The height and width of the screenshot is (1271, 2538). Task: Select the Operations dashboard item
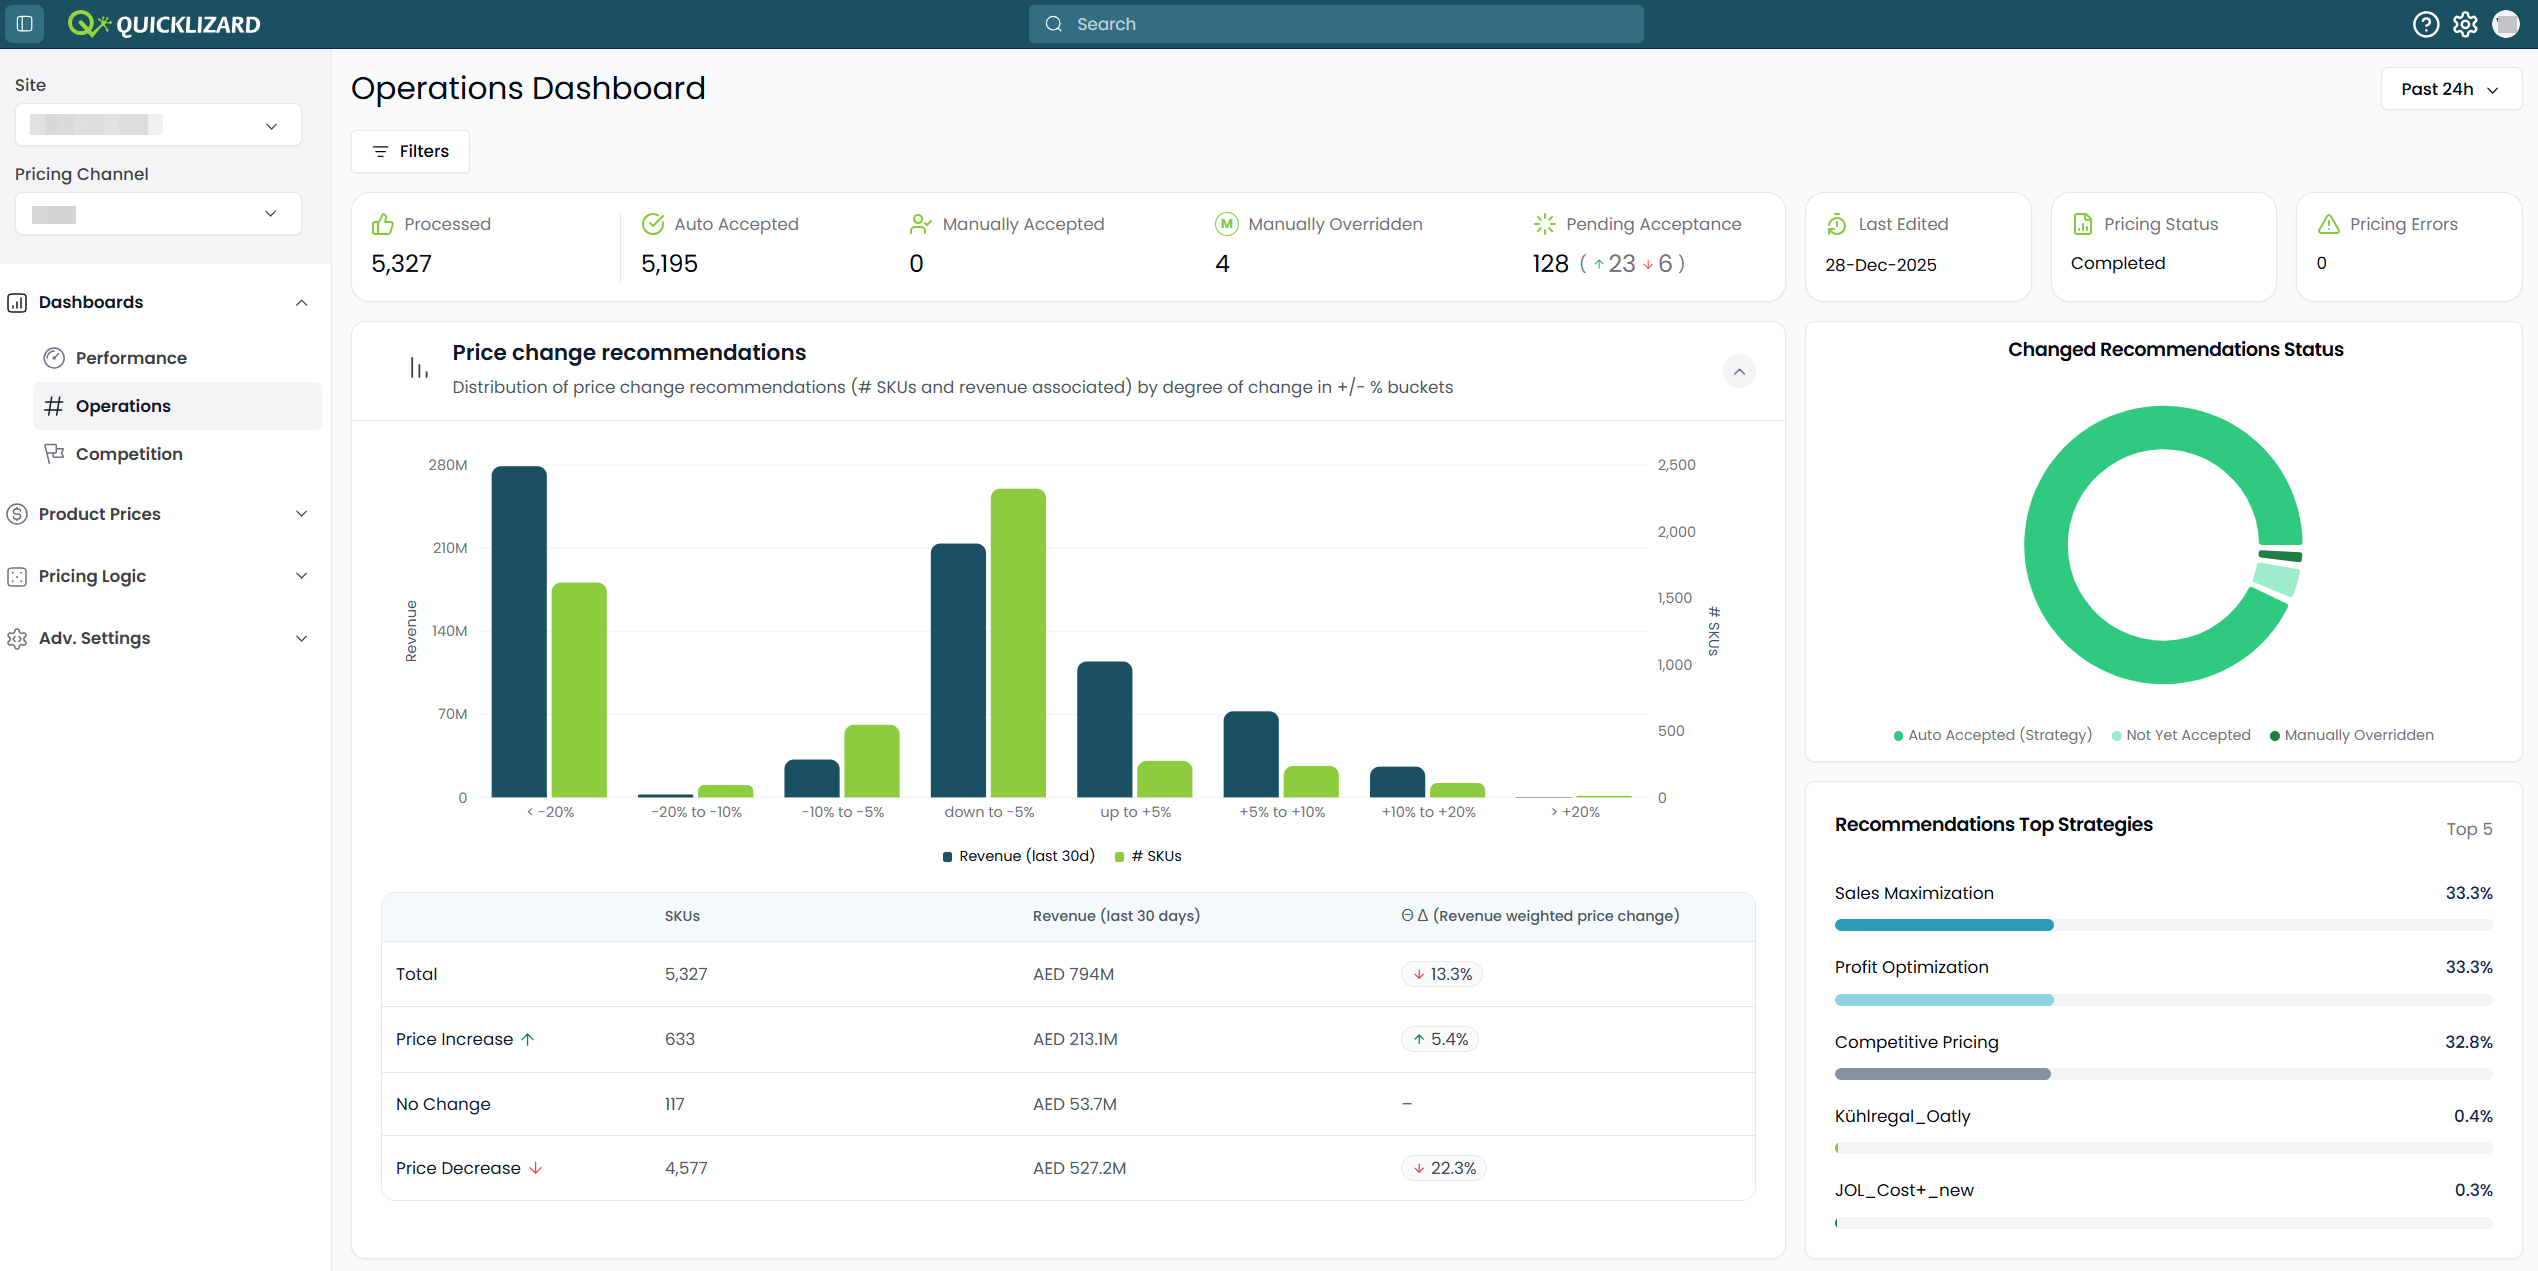(x=178, y=406)
